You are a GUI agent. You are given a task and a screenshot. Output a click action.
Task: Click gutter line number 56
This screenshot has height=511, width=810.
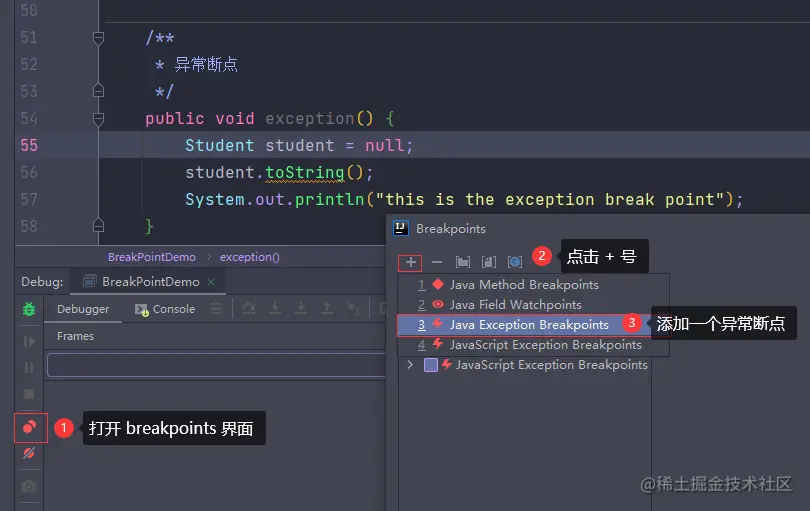click(x=29, y=173)
